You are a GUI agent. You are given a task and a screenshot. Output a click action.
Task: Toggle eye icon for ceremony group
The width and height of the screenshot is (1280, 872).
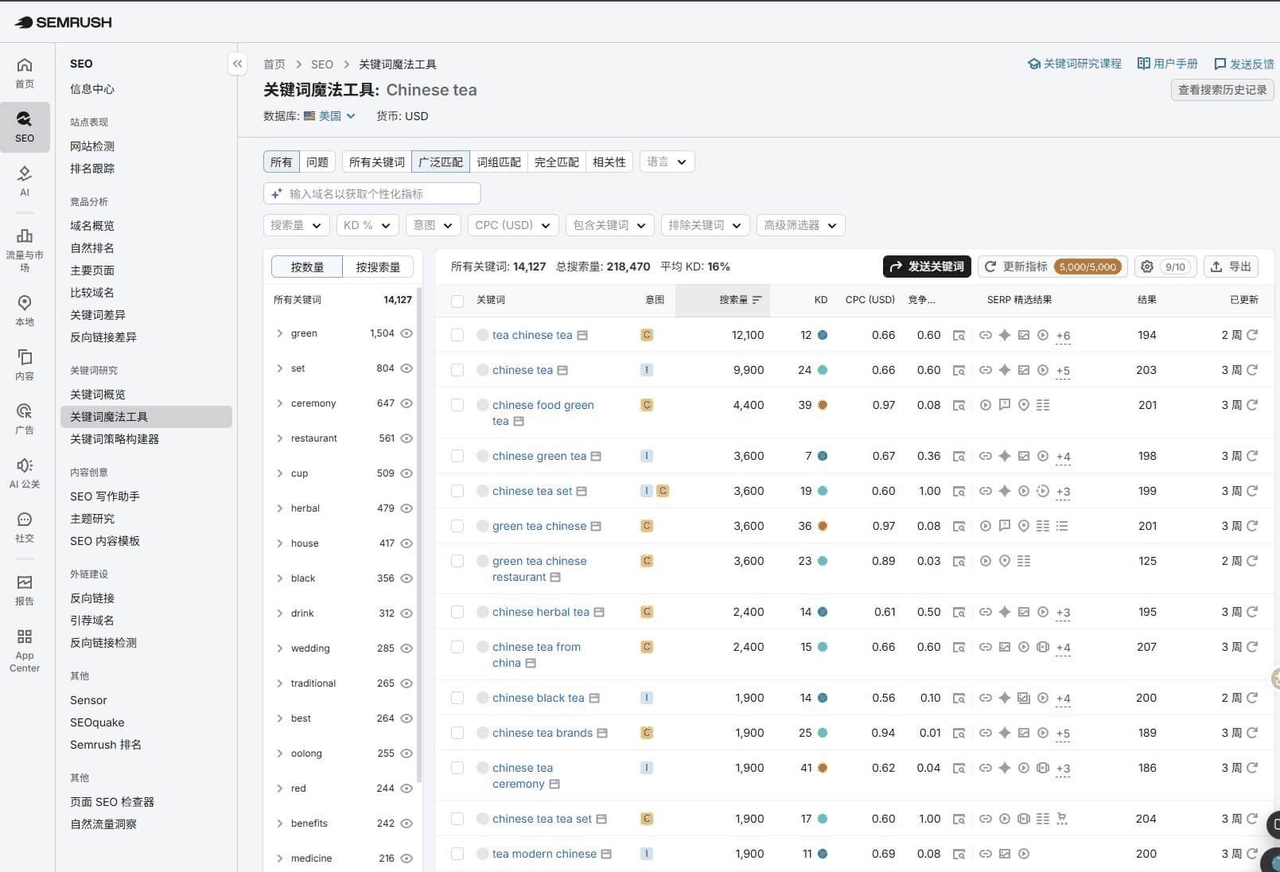(406, 403)
